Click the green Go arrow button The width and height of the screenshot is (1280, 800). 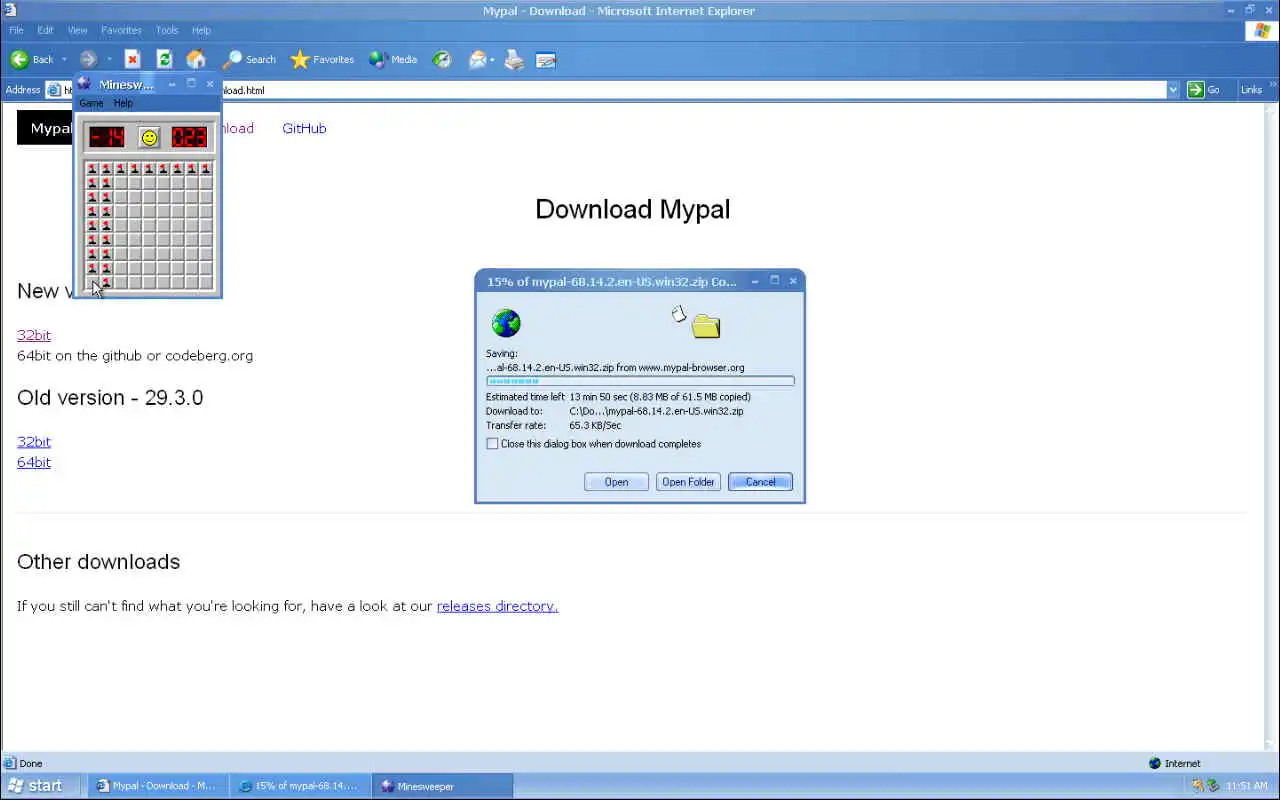pyautogui.click(x=1196, y=90)
